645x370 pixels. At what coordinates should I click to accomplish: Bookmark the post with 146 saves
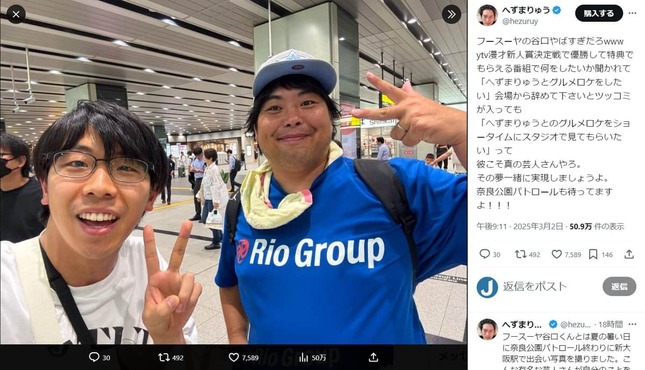click(593, 254)
